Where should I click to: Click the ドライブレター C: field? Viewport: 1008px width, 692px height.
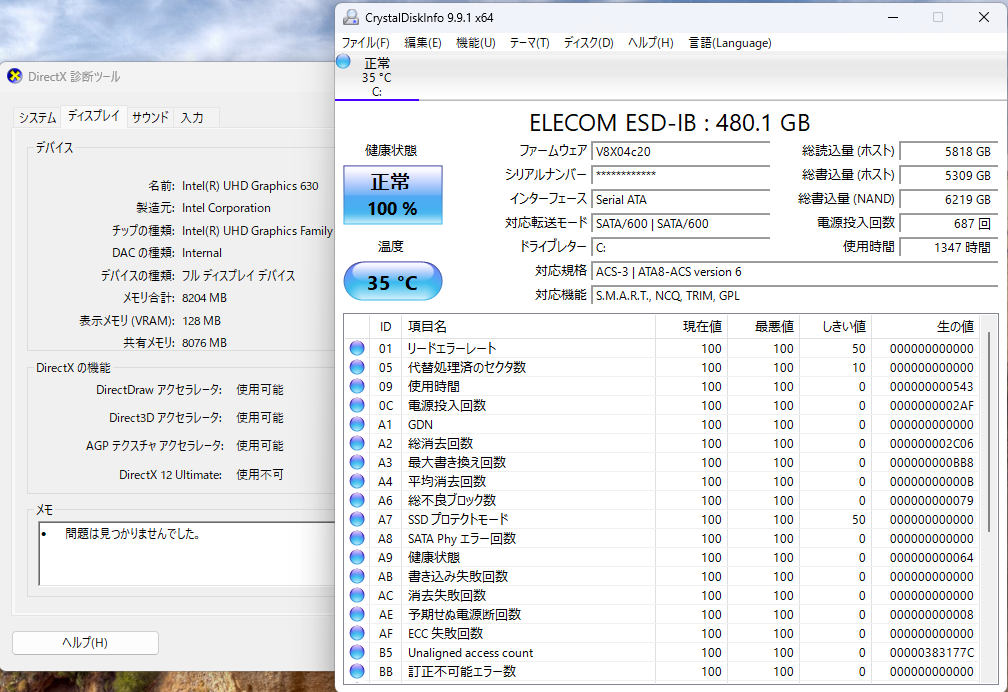pos(680,248)
